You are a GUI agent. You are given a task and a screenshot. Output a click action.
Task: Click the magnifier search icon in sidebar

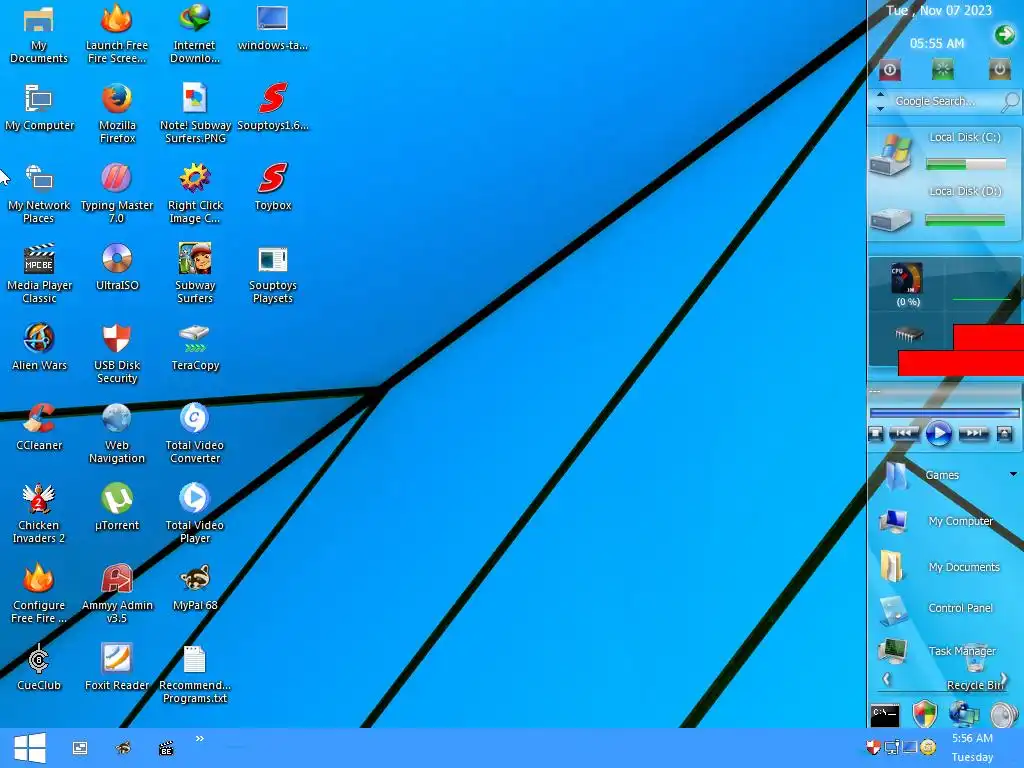point(1010,102)
